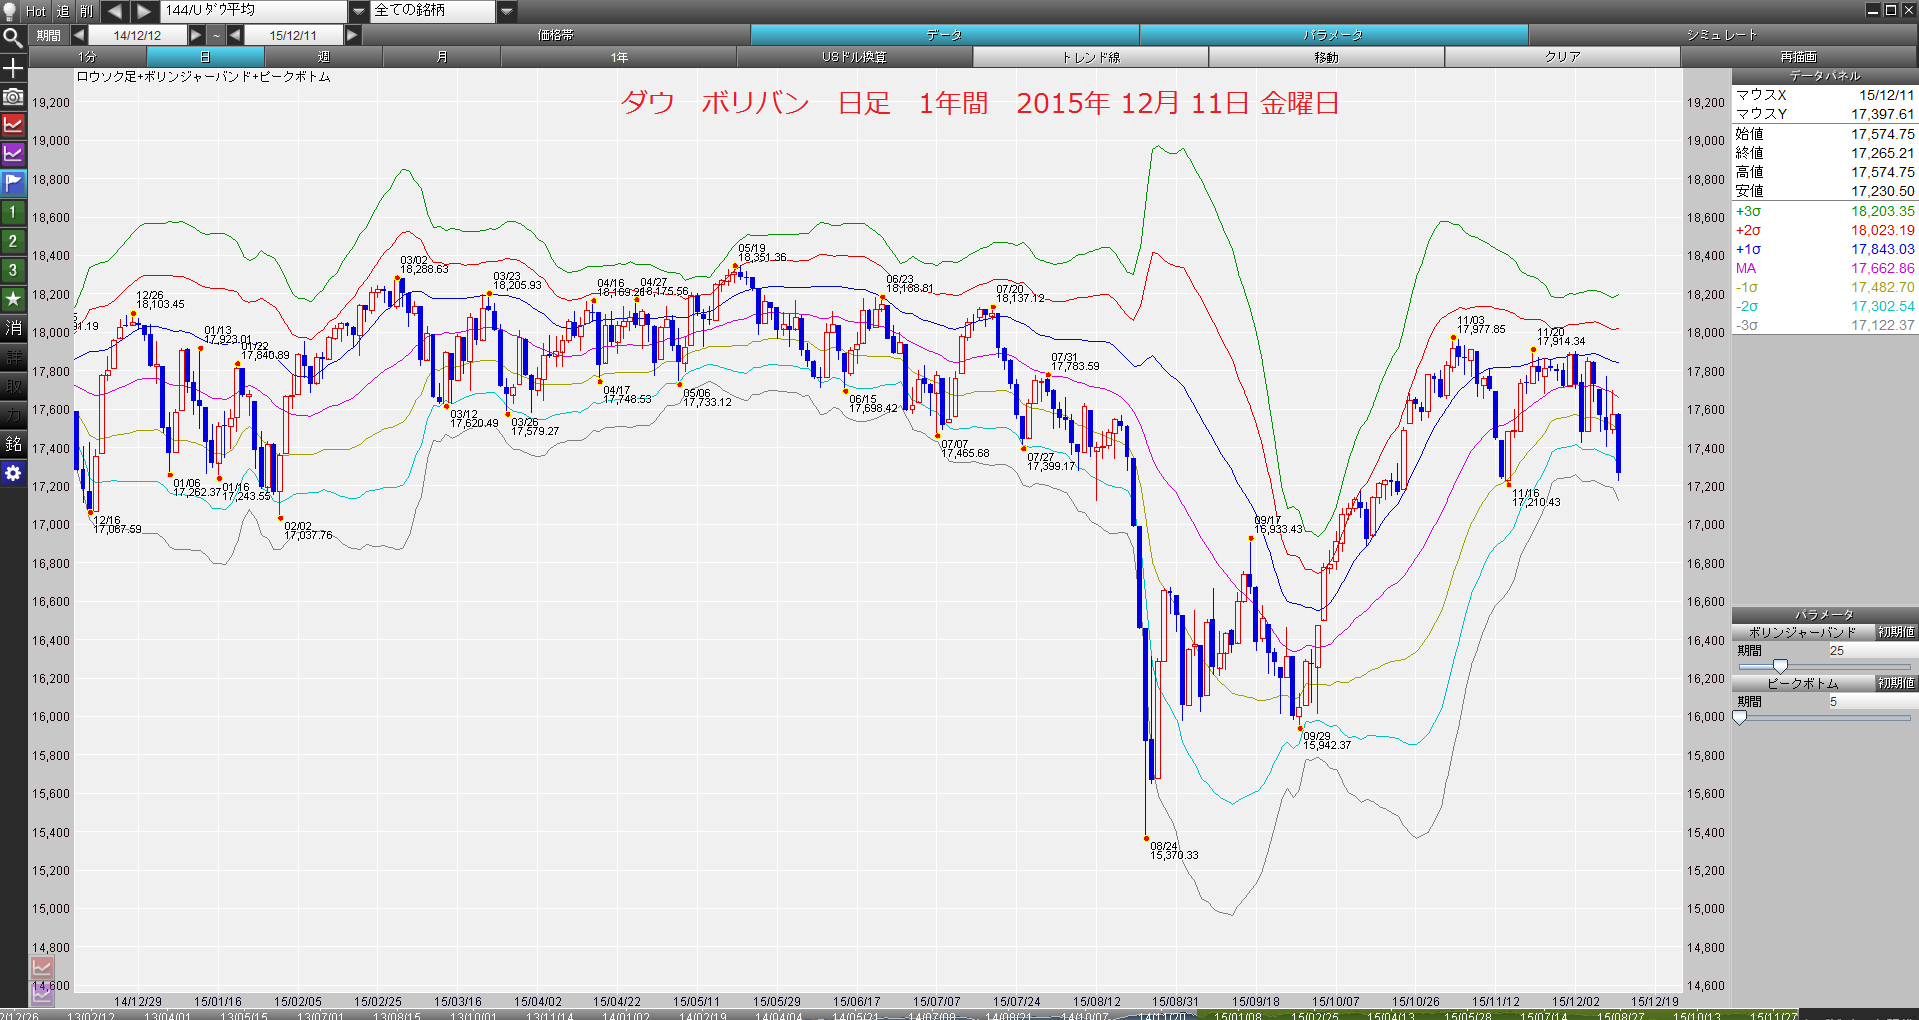Activate the 移動 move tool
This screenshot has width=1919, height=1020.
pos(1327,57)
